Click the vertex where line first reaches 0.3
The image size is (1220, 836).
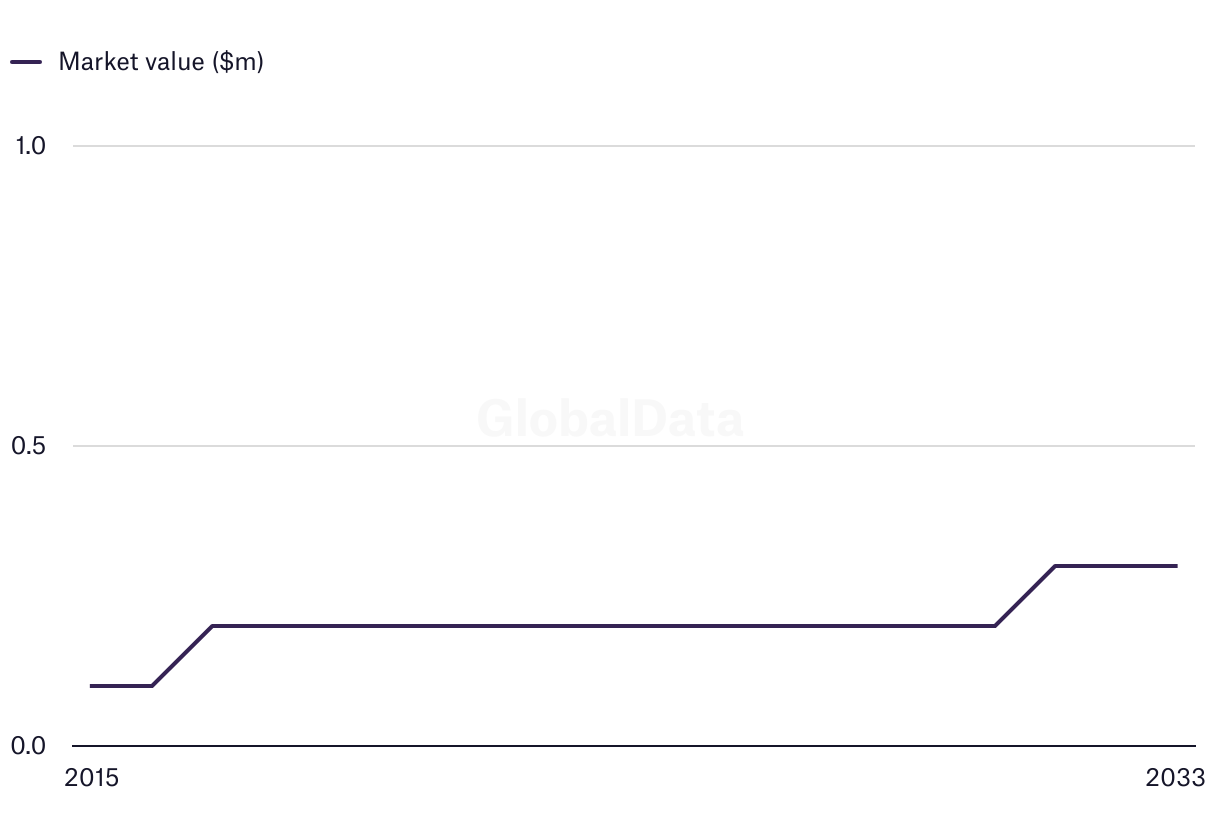coord(1056,566)
